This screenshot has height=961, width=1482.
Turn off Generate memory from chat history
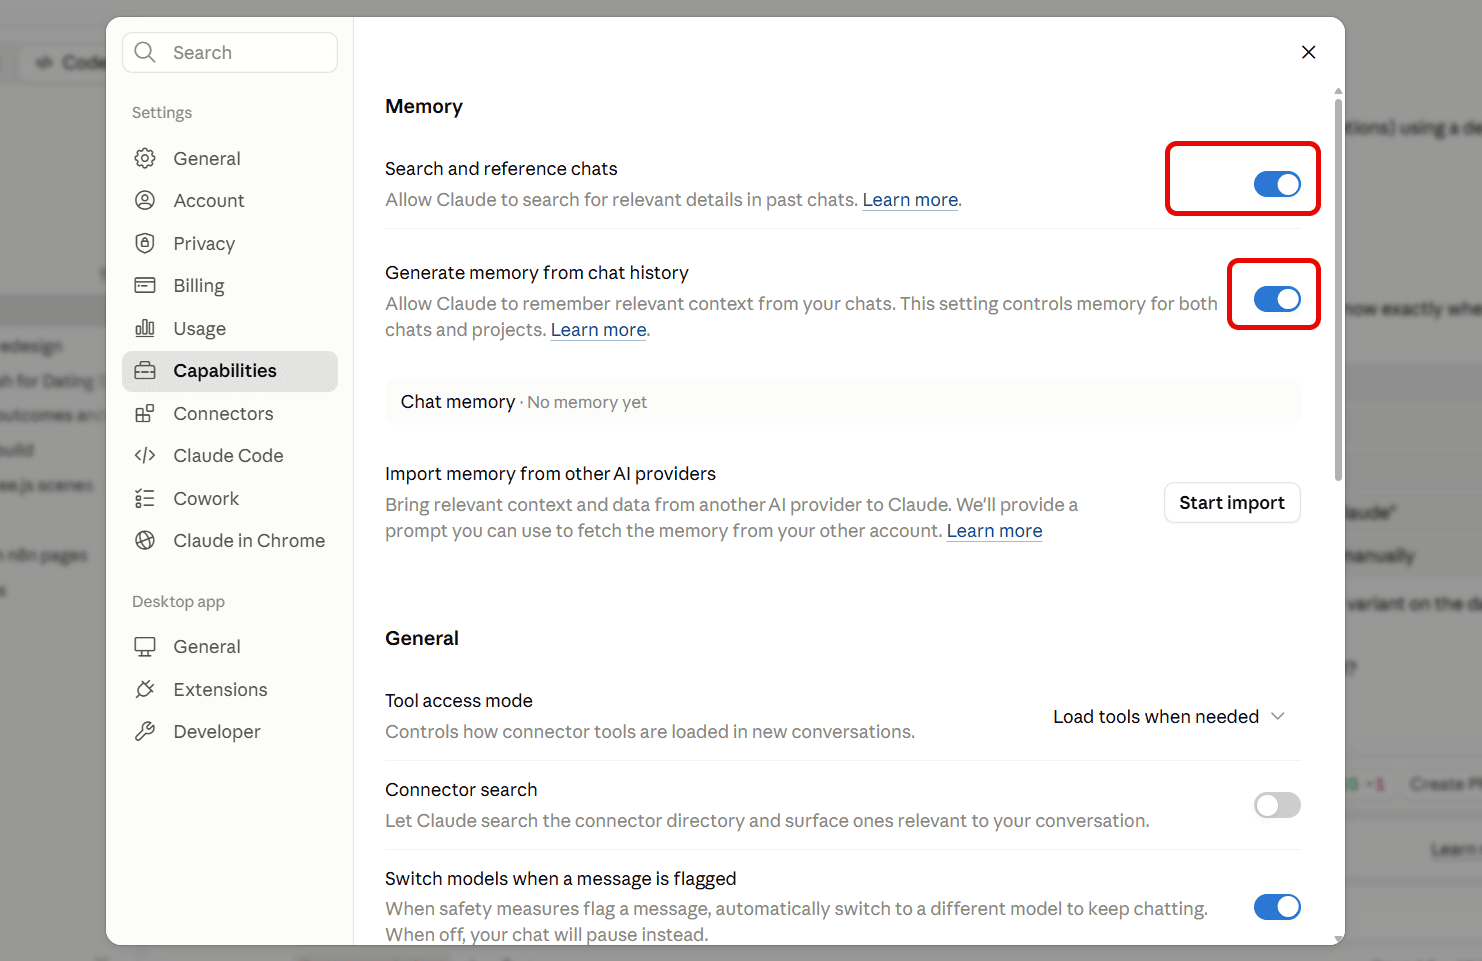(1277, 299)
